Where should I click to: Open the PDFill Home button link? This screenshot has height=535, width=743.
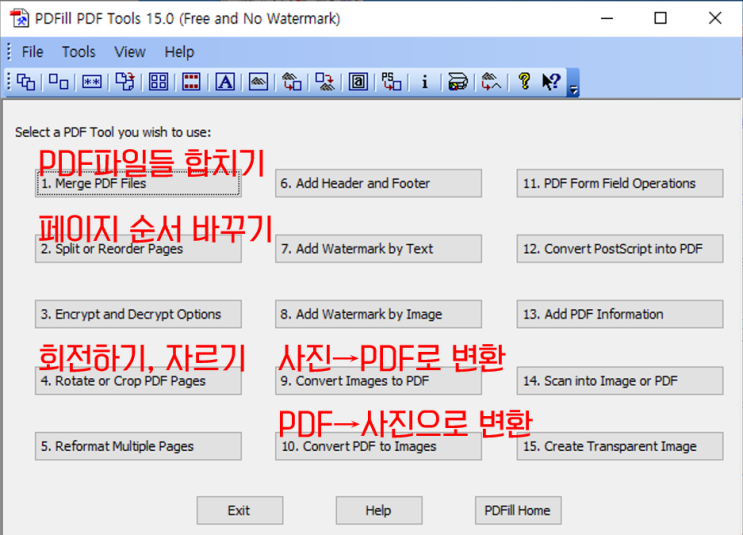tap(517, 510)
